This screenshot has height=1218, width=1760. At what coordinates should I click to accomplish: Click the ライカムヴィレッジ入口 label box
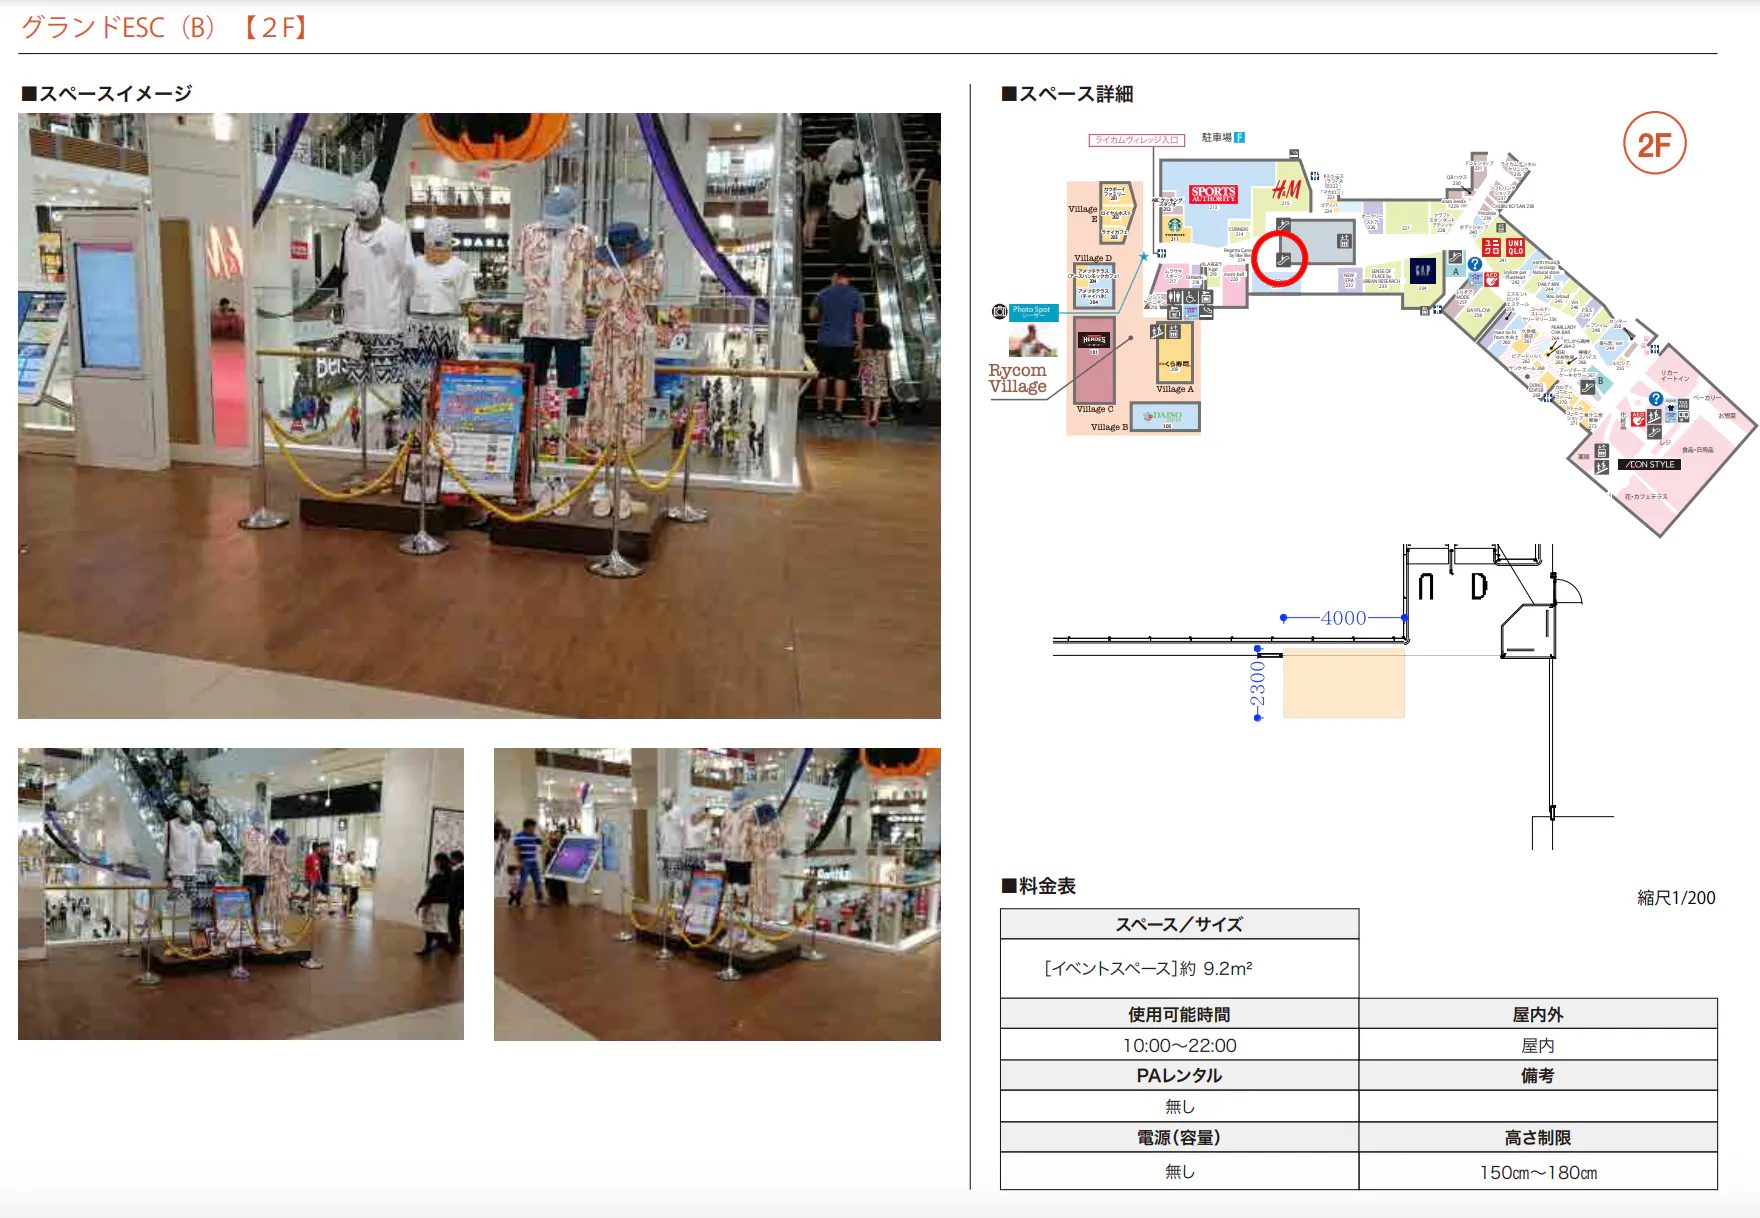pos(1136,140)
